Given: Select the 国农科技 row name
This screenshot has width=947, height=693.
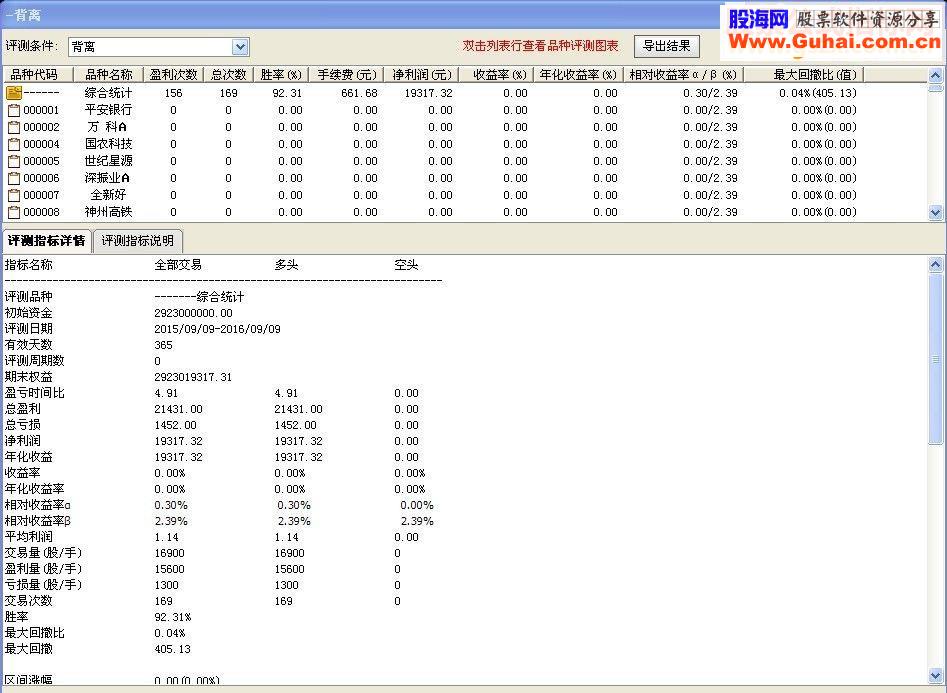Looking at the screenshot, I should 108,144.
